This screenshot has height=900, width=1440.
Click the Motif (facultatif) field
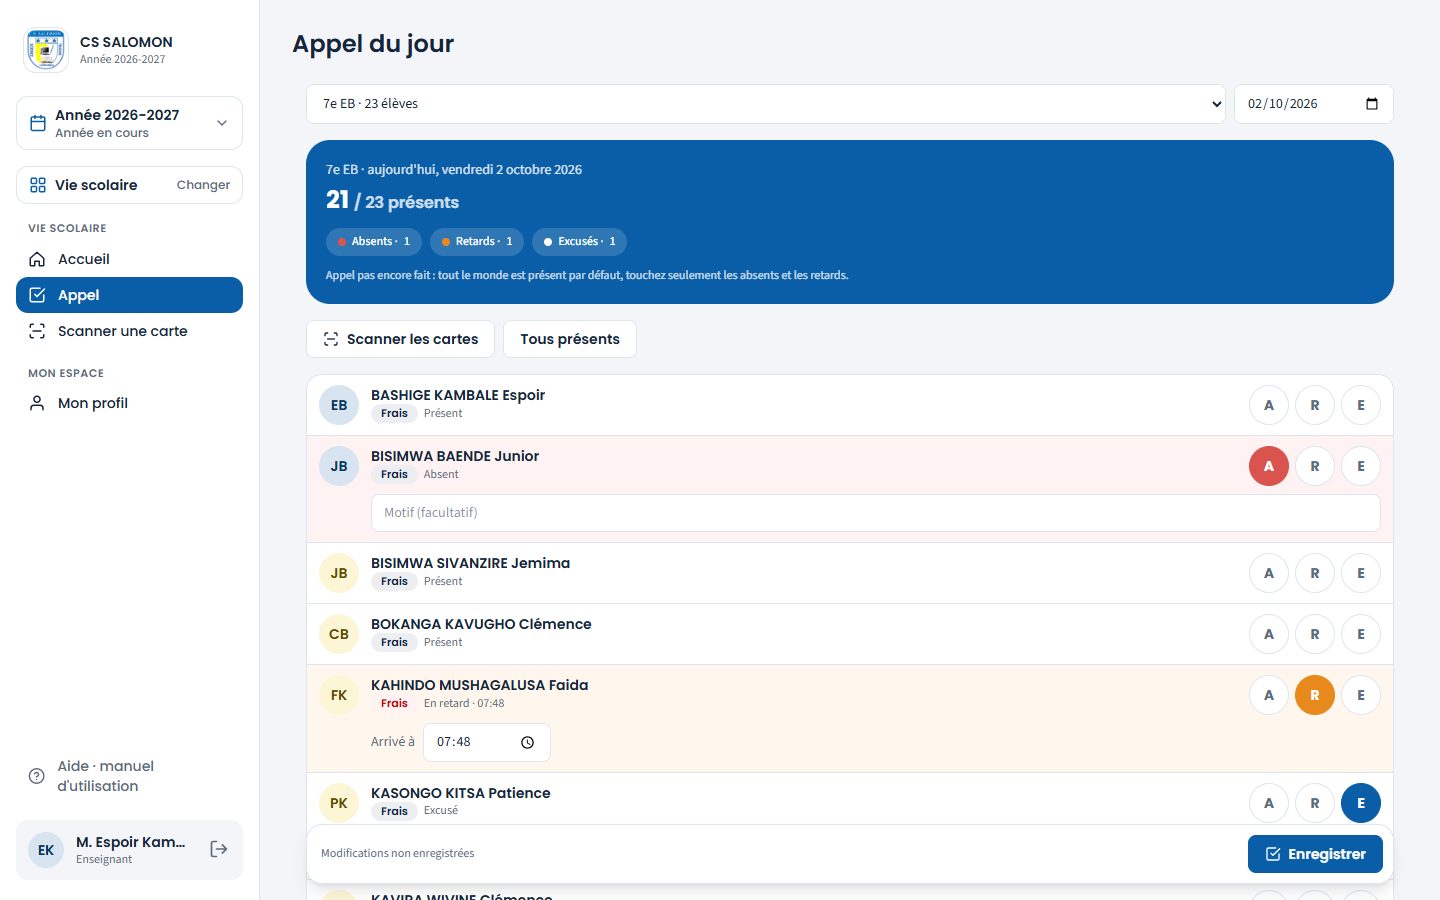[x=876, y=513]
